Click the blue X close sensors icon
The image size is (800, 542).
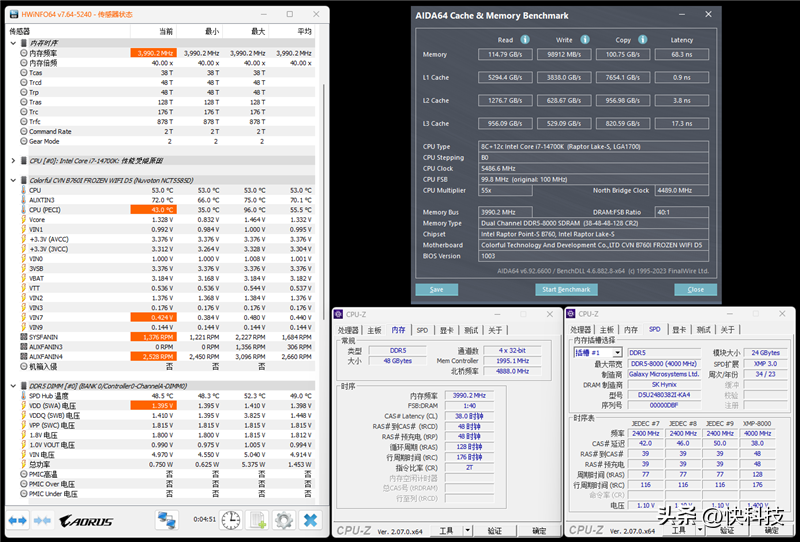tap(310, 520)
